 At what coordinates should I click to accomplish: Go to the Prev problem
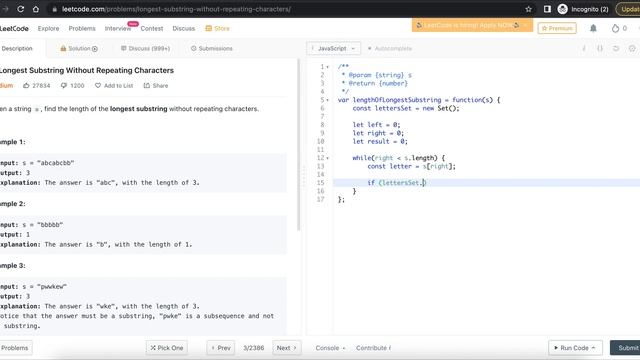pyautogui.click(x=221, y=348)
